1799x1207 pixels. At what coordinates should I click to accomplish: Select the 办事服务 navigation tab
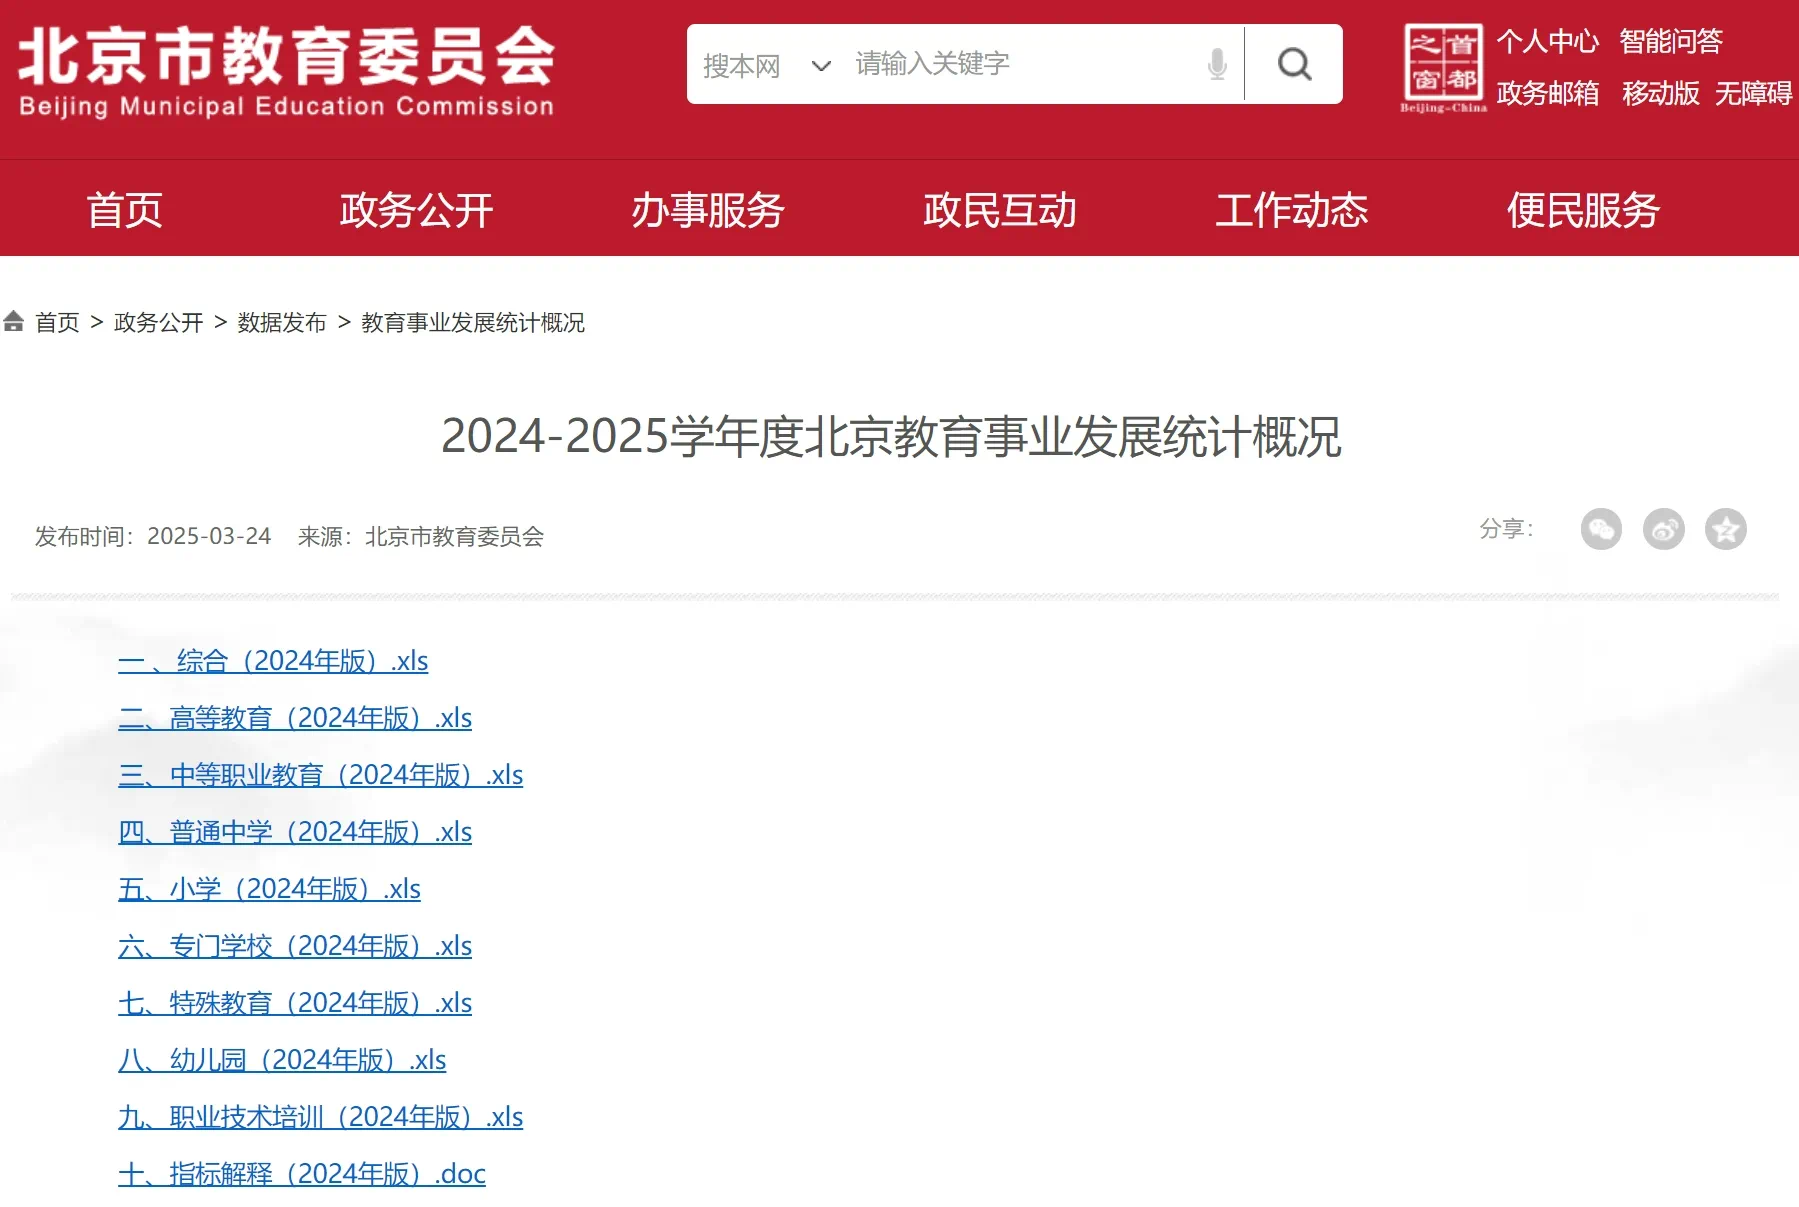[x=709, y=209]
